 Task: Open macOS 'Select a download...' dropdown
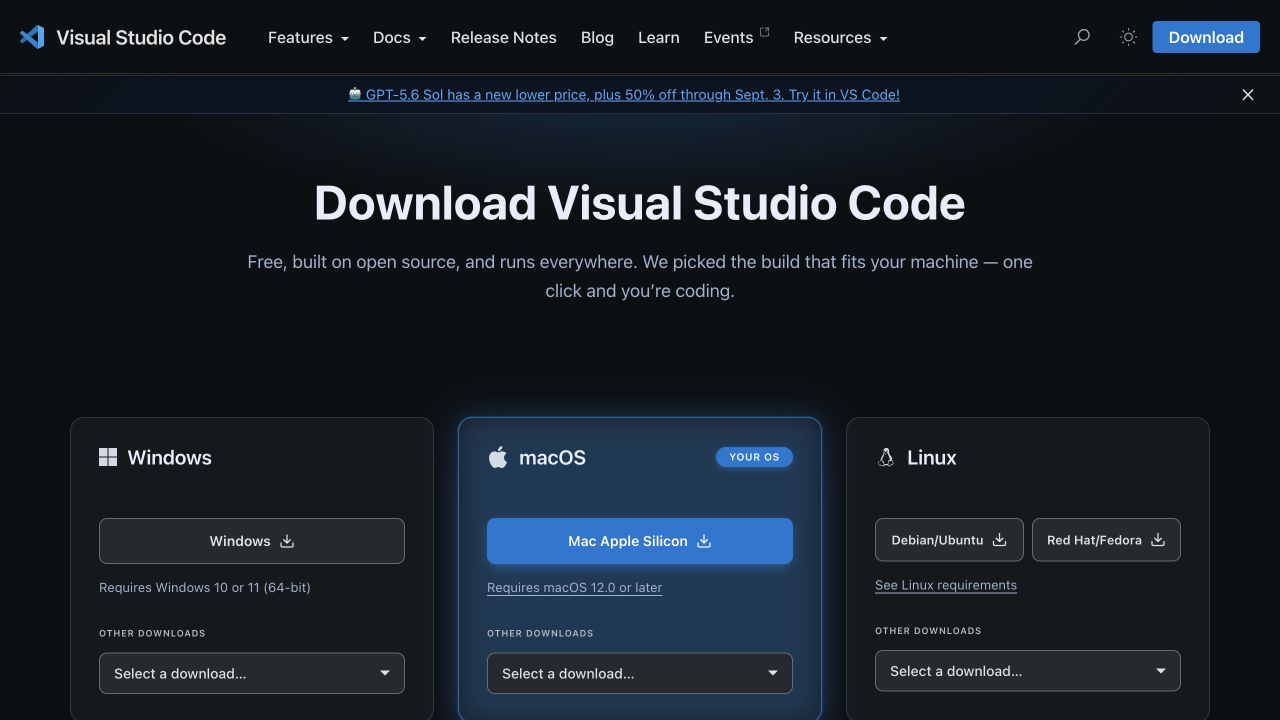(x=640, y=673)
